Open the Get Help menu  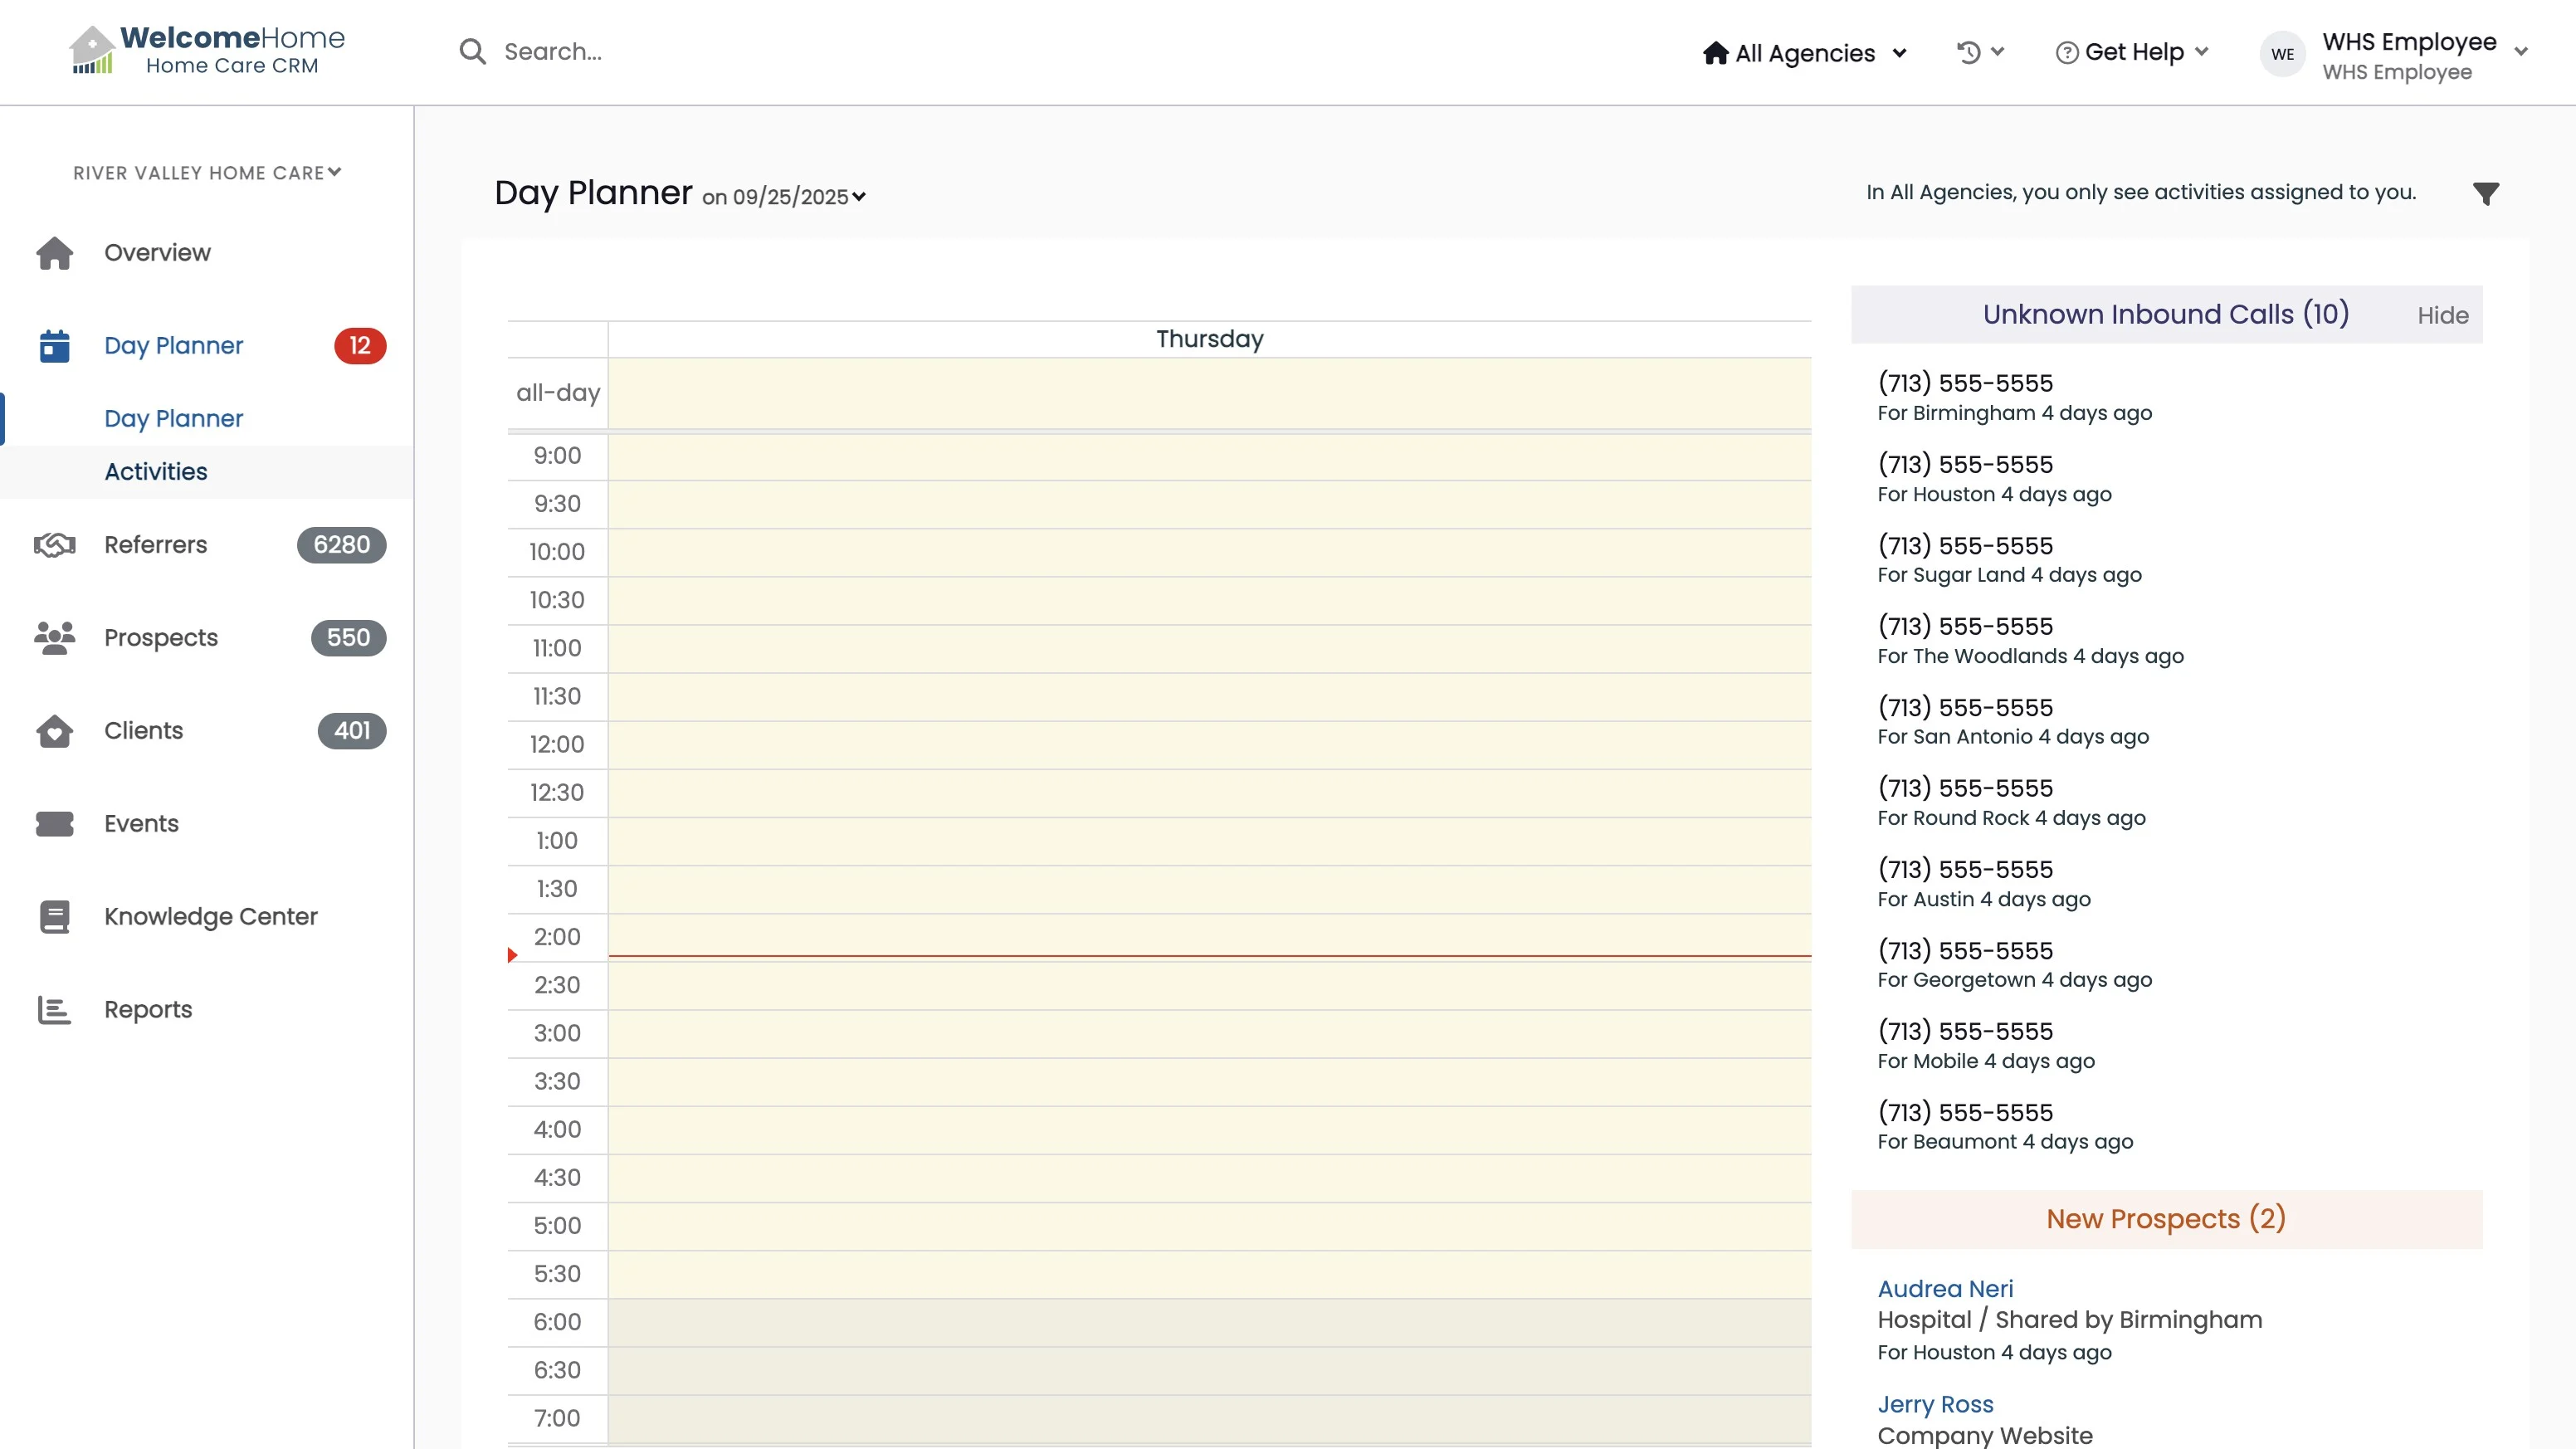click(2132, 52)
